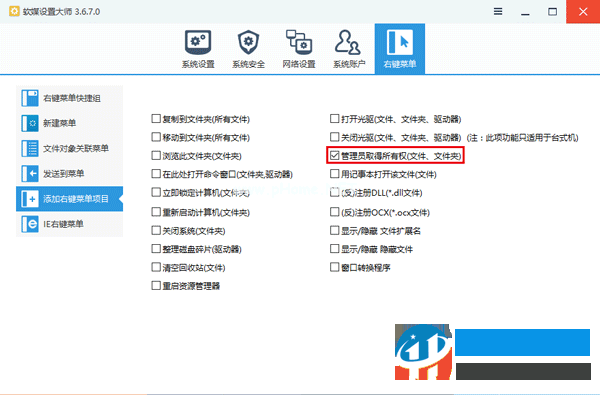Viewport: 600px width, 395px height.
Task: Check 显示/隐藏 隐藏文件 option
Action: (x=334, y=249)
